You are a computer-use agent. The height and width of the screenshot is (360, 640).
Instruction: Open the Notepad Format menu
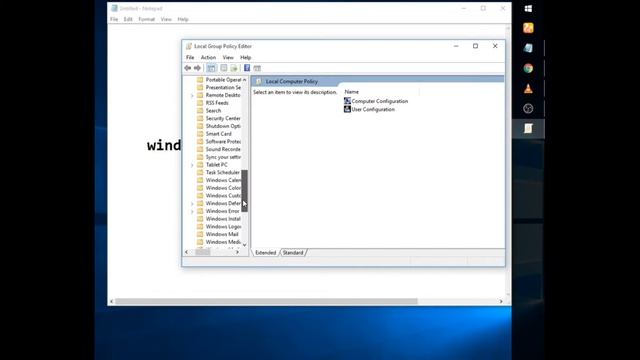(x=147, y=19)
